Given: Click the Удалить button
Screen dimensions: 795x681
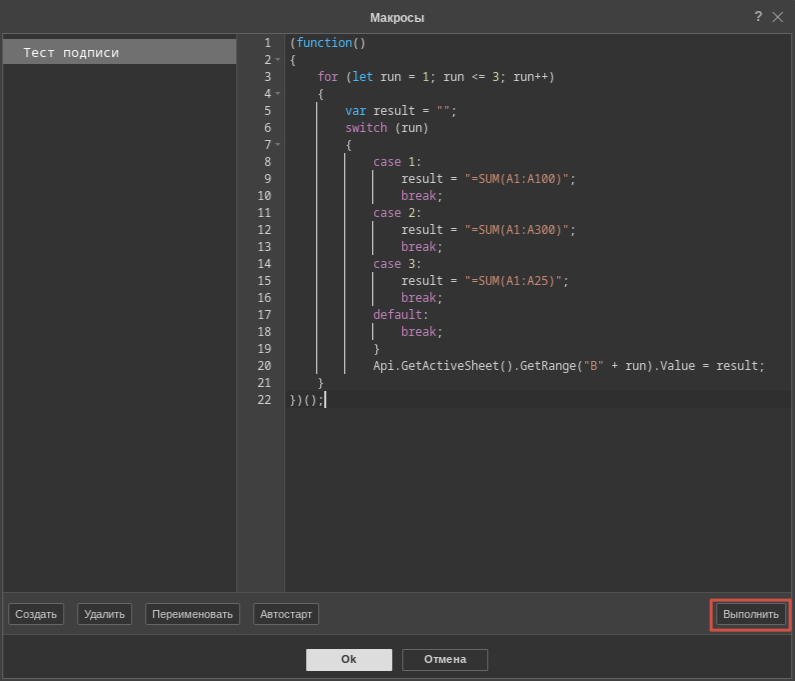Looking at the screenshot, I should point(104,614).
